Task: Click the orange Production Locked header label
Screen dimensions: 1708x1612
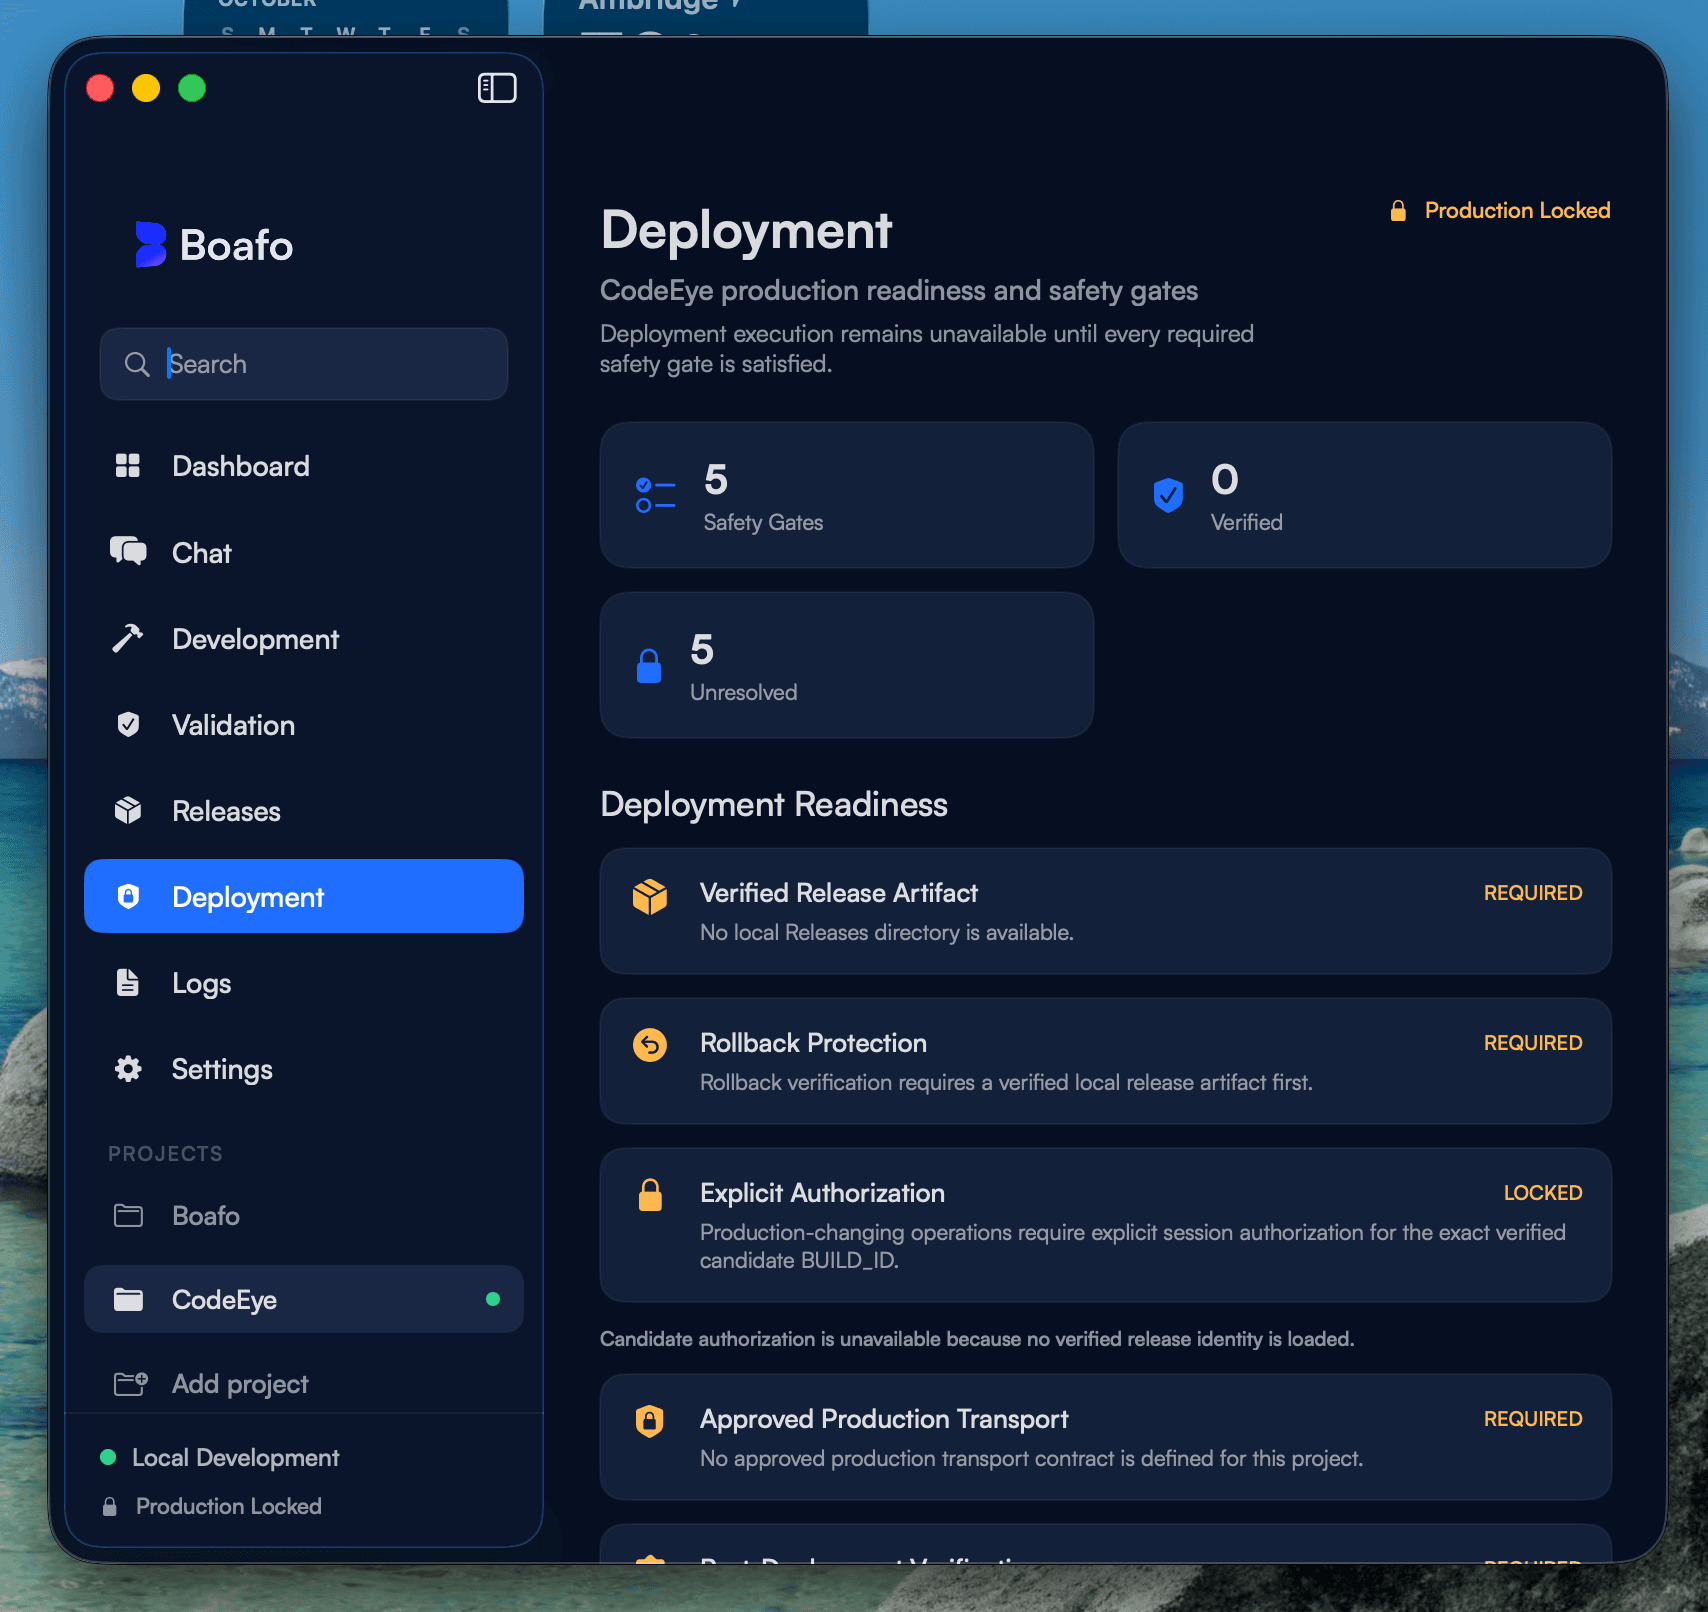Action: [1517, 210]
